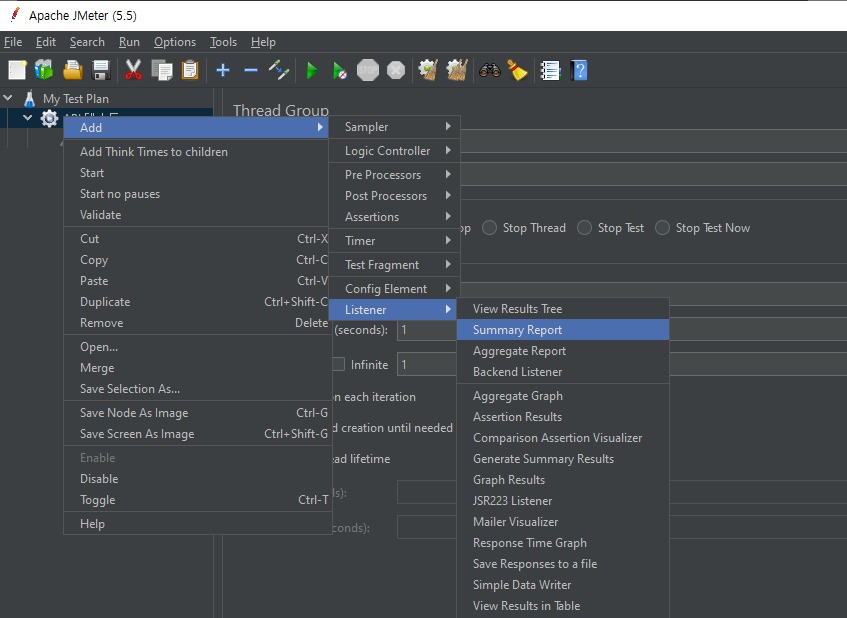Click Validate in context menu

(196, 214)
